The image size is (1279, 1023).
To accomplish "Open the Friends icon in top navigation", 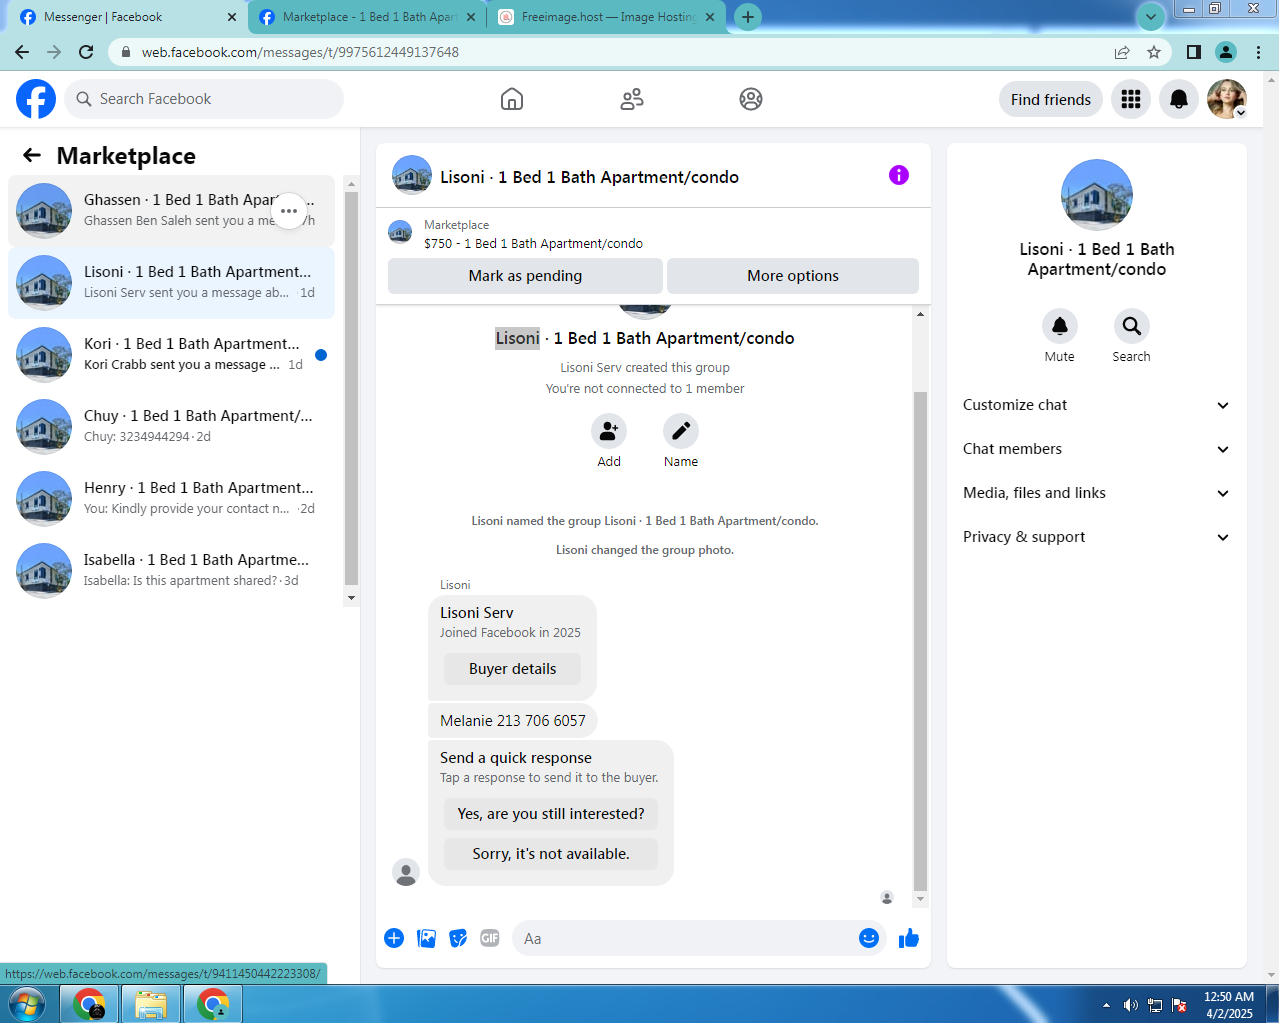I will (x=632, y=99).
